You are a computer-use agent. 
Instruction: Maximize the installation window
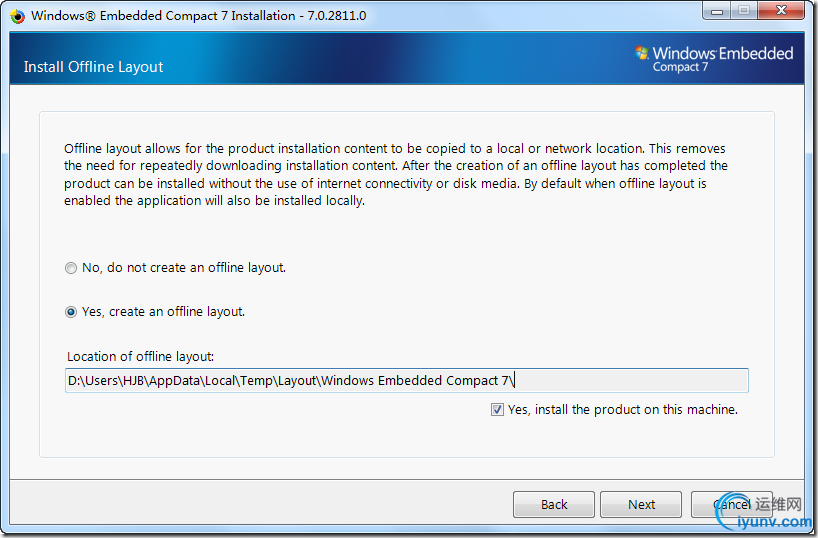click(744, 13)
